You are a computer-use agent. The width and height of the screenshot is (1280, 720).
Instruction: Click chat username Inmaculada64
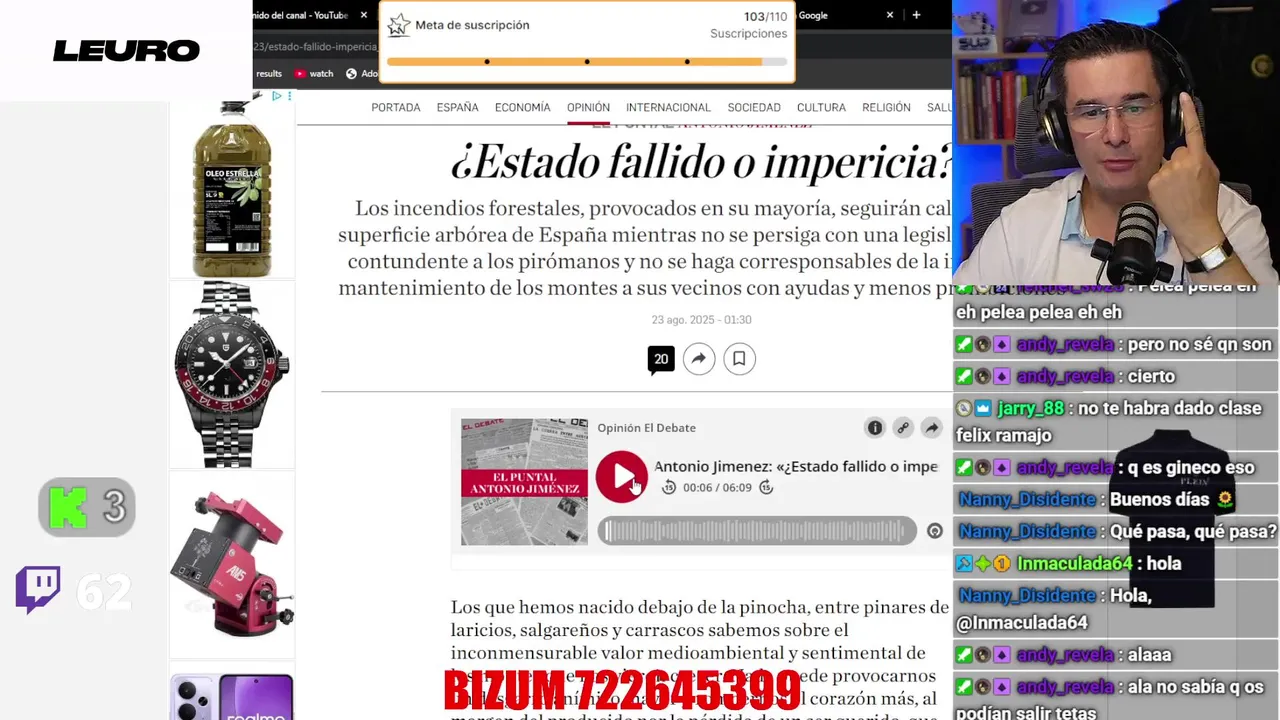(x=1075, y=564)
